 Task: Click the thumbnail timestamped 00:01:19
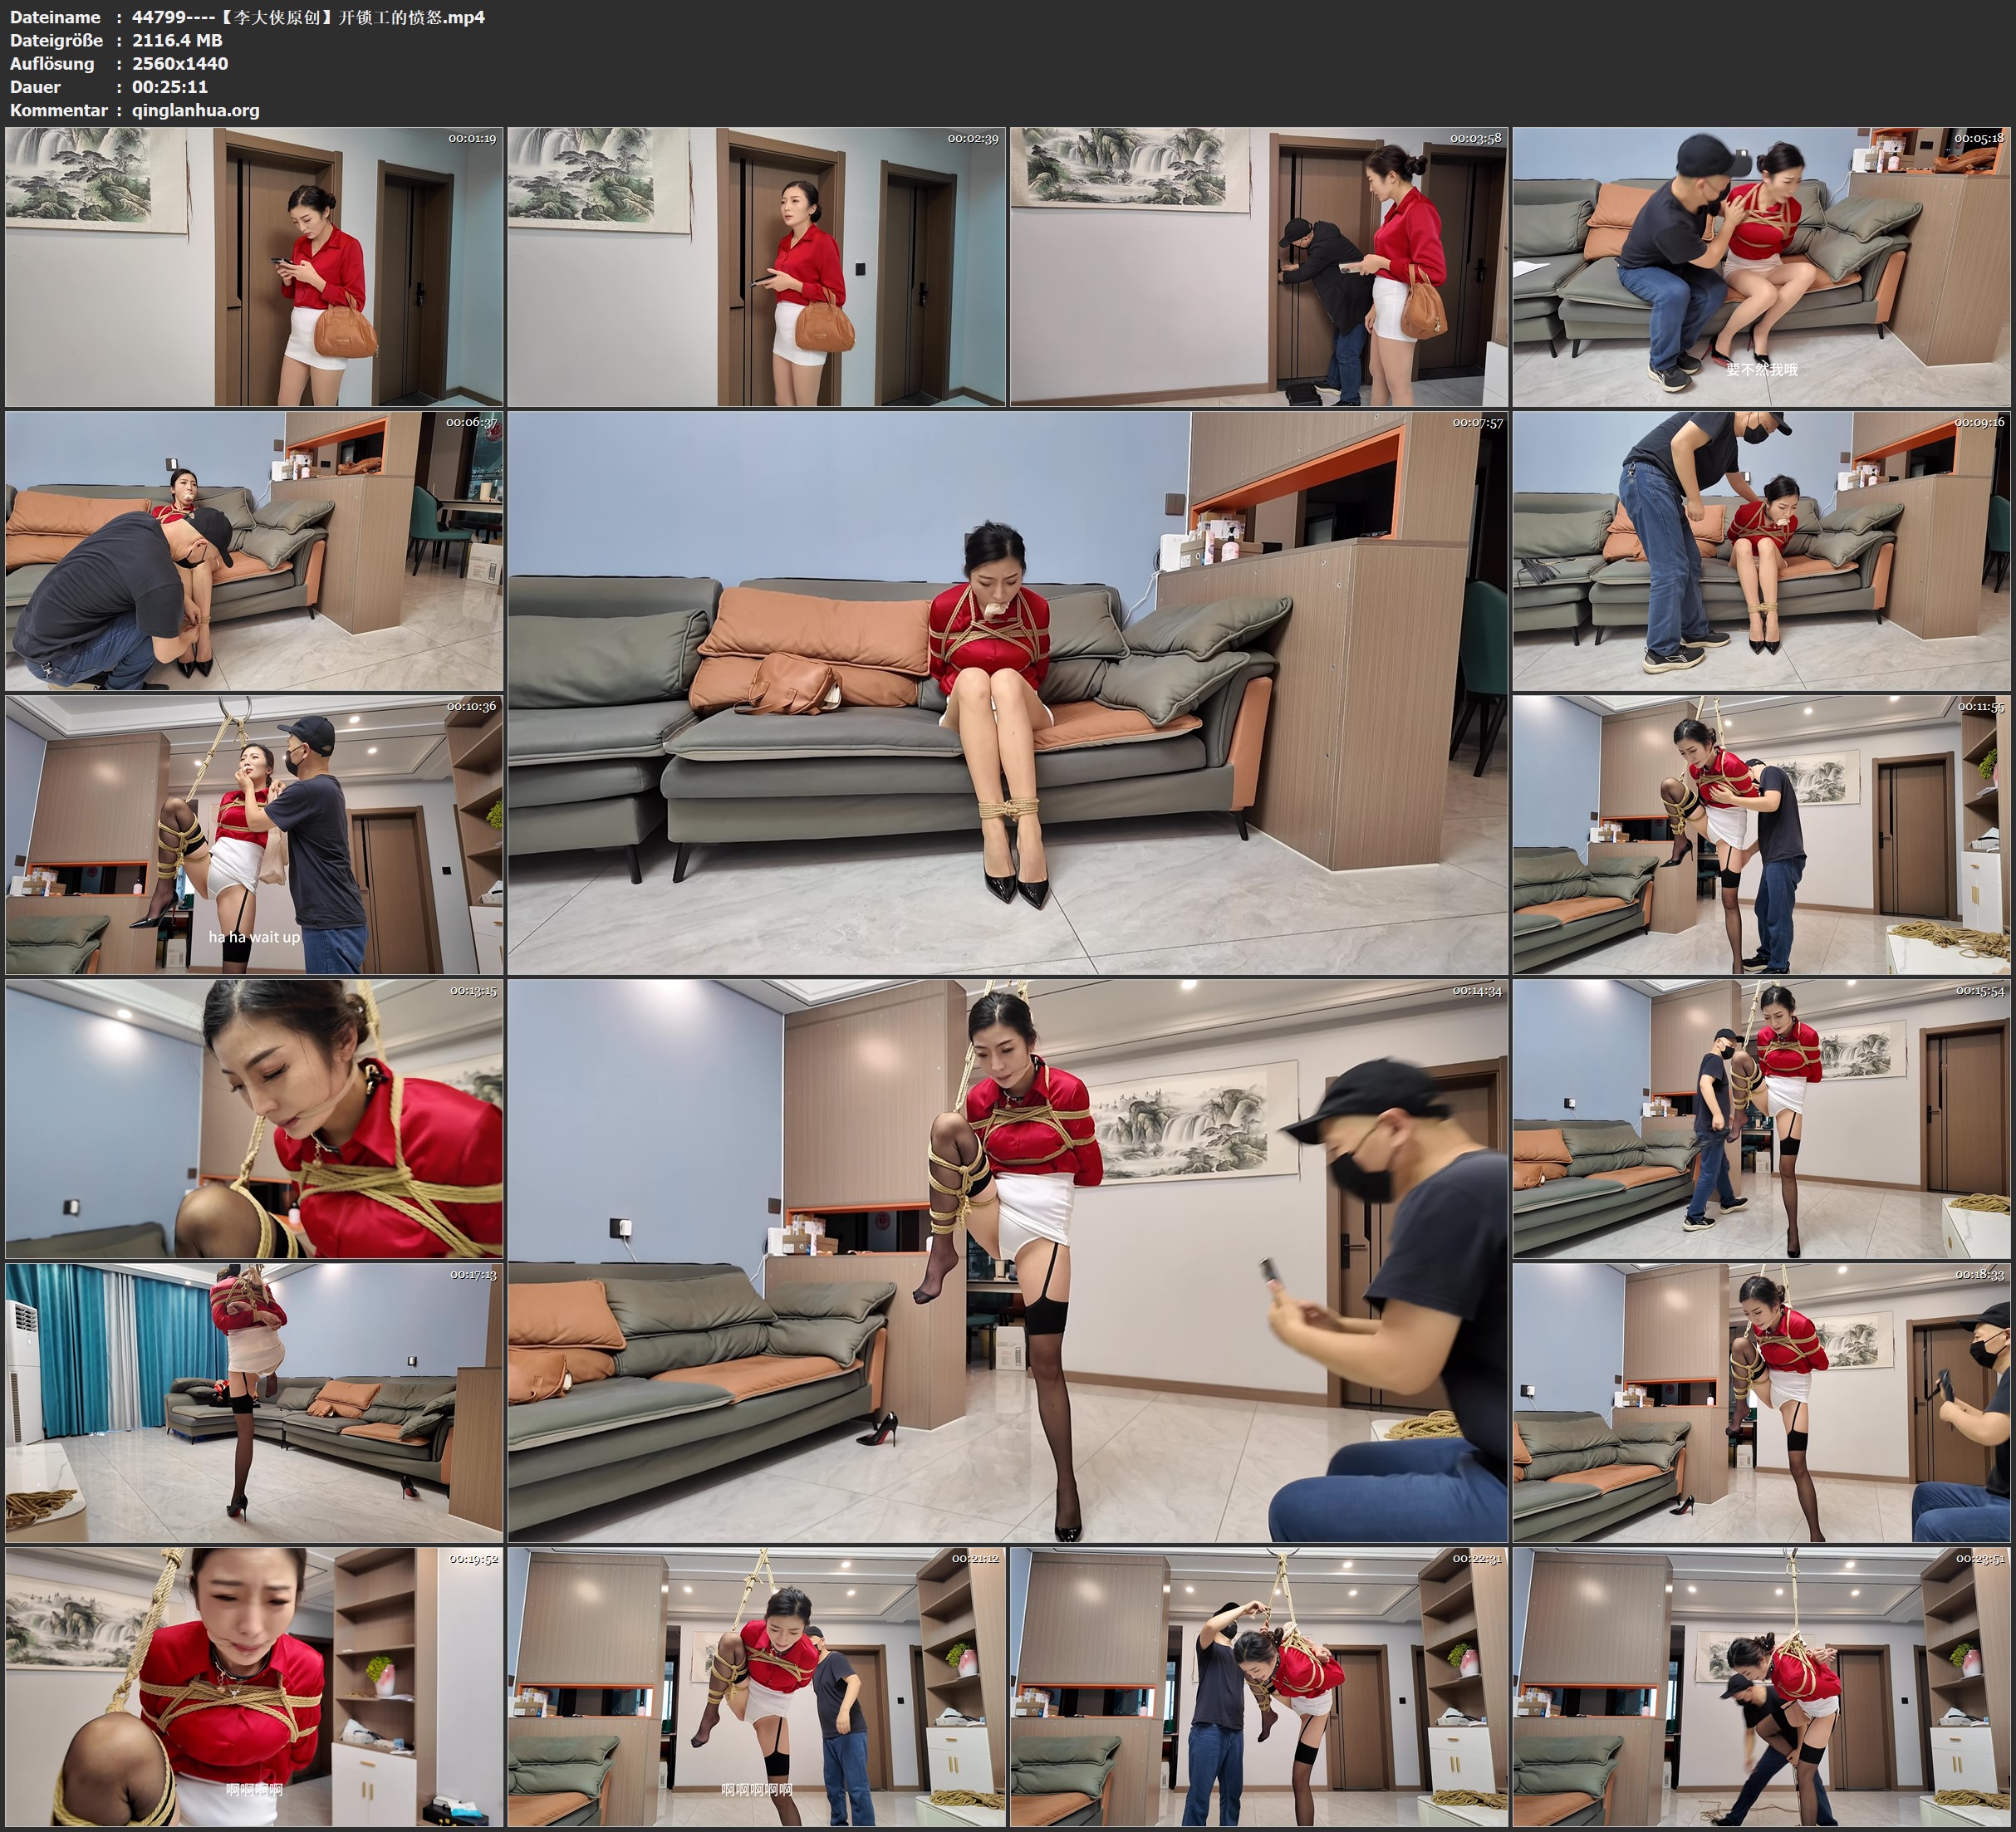(254, 267)
